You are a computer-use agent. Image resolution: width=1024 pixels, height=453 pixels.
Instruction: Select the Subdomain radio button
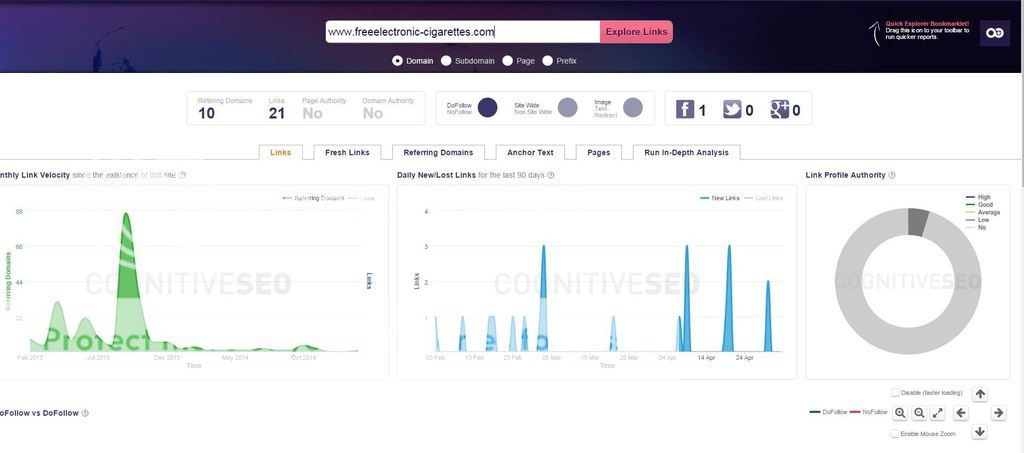pyautogui.click(x=446, y=61)
